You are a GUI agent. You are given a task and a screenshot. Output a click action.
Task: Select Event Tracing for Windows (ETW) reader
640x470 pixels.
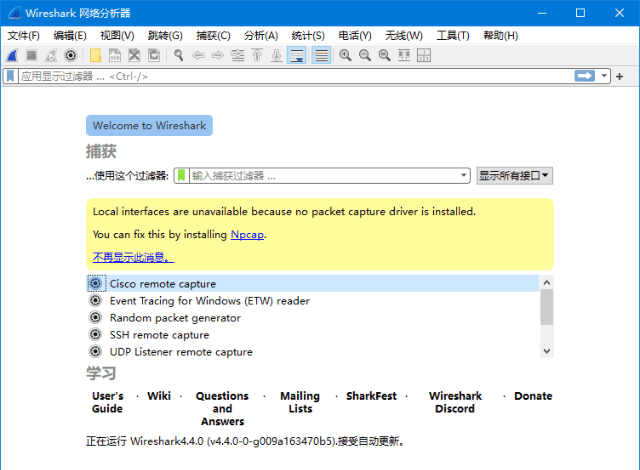click(313, 301)
